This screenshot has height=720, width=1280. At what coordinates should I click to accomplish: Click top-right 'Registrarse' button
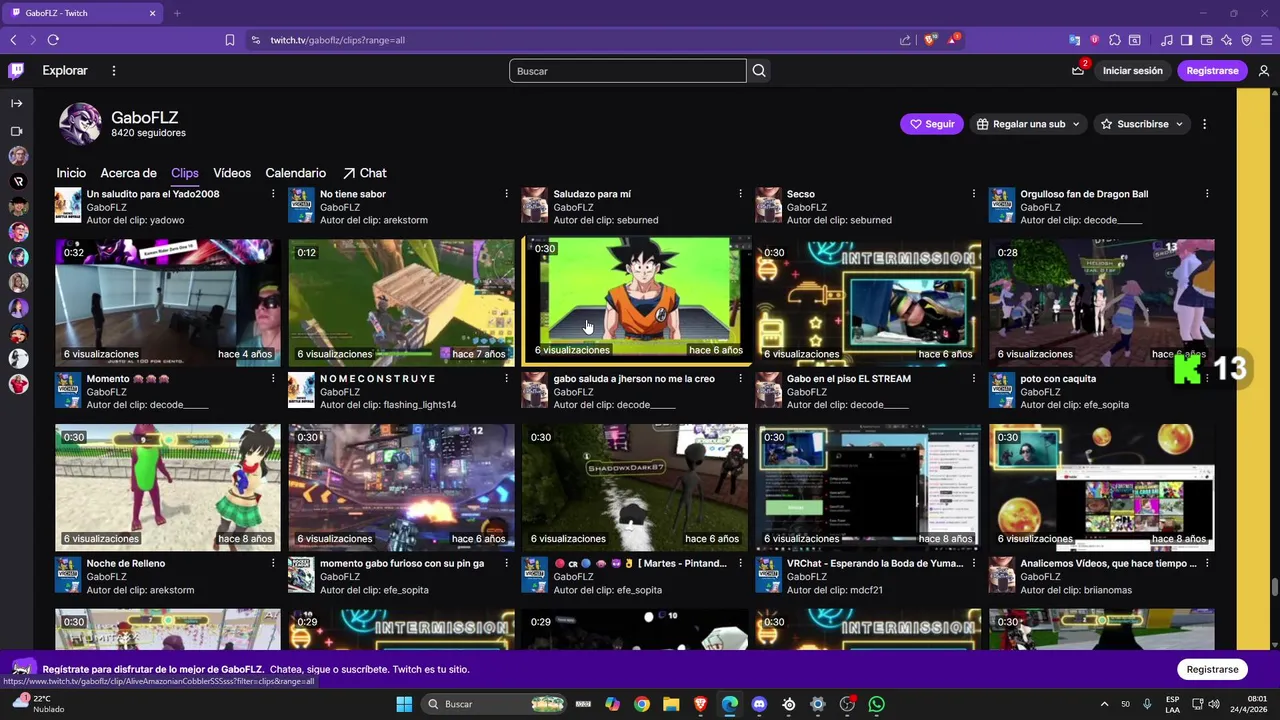click(1212, 71)
